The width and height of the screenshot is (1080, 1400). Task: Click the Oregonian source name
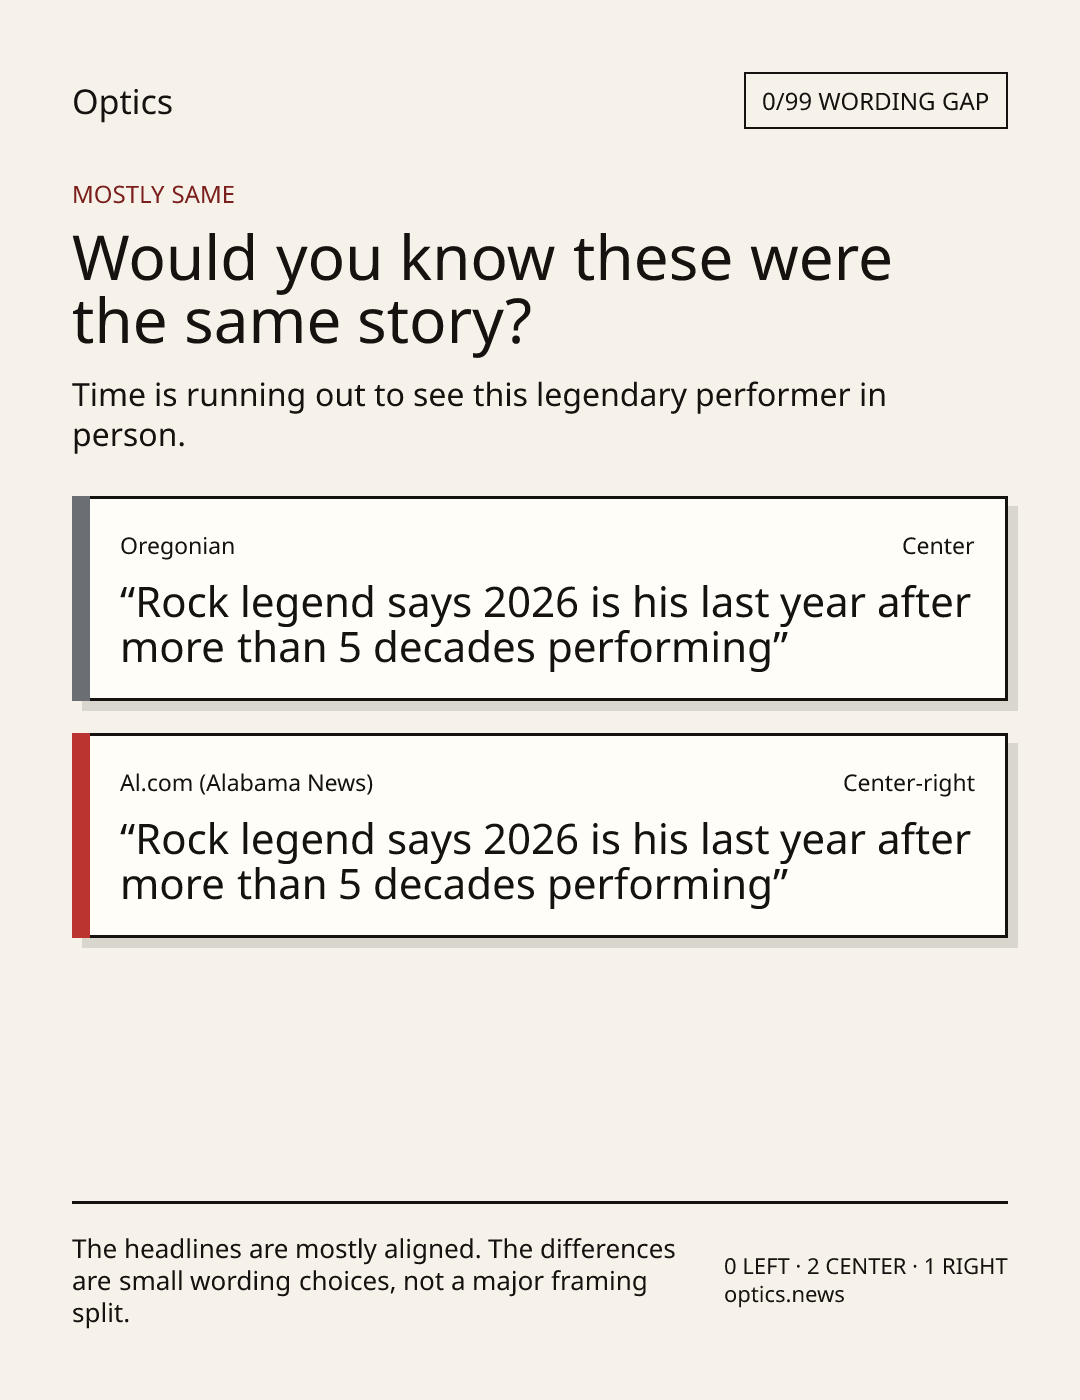click(x=177, y=546)
